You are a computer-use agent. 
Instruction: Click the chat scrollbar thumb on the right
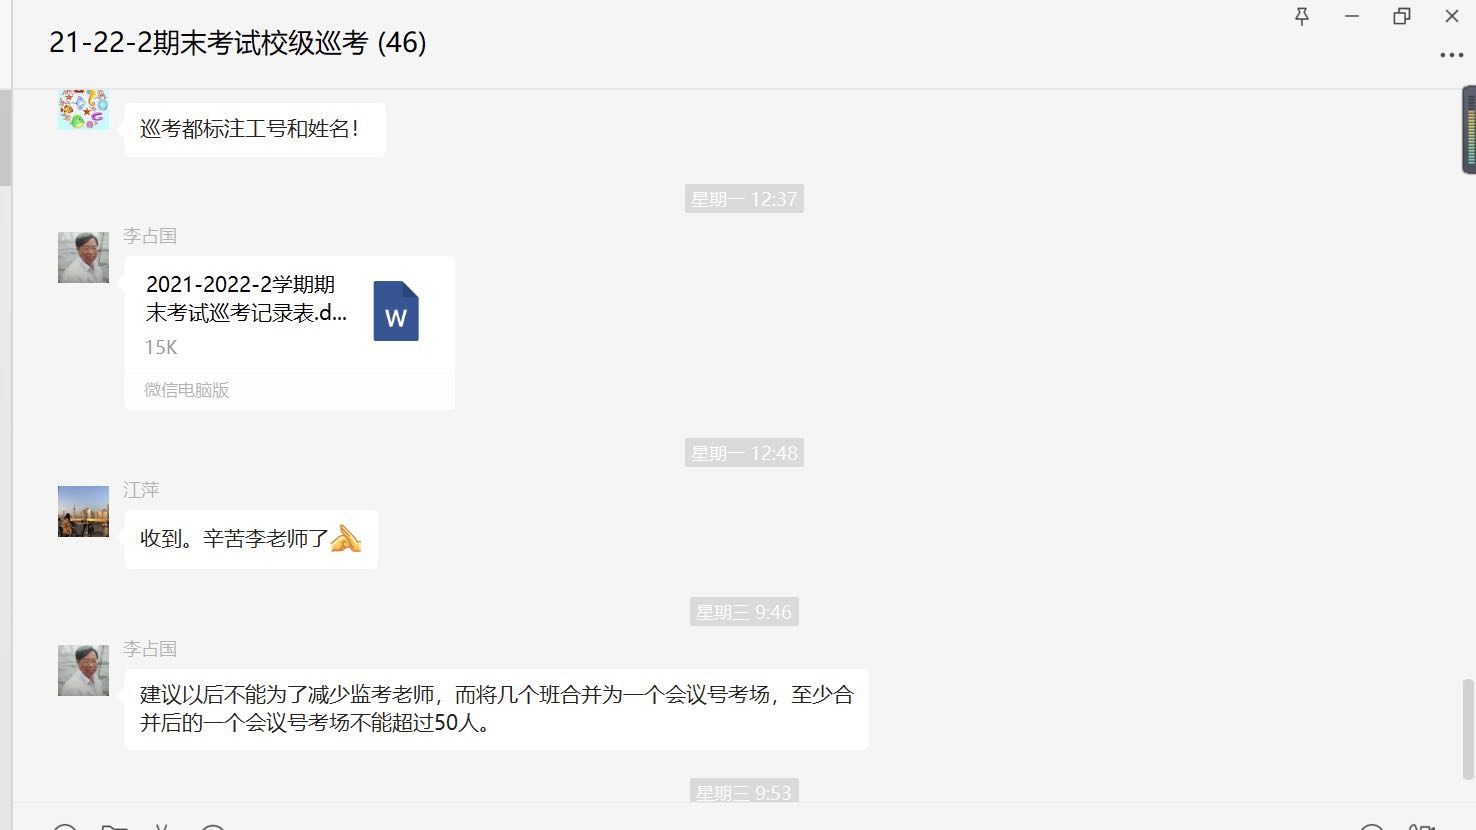(x=1468, y=730)
